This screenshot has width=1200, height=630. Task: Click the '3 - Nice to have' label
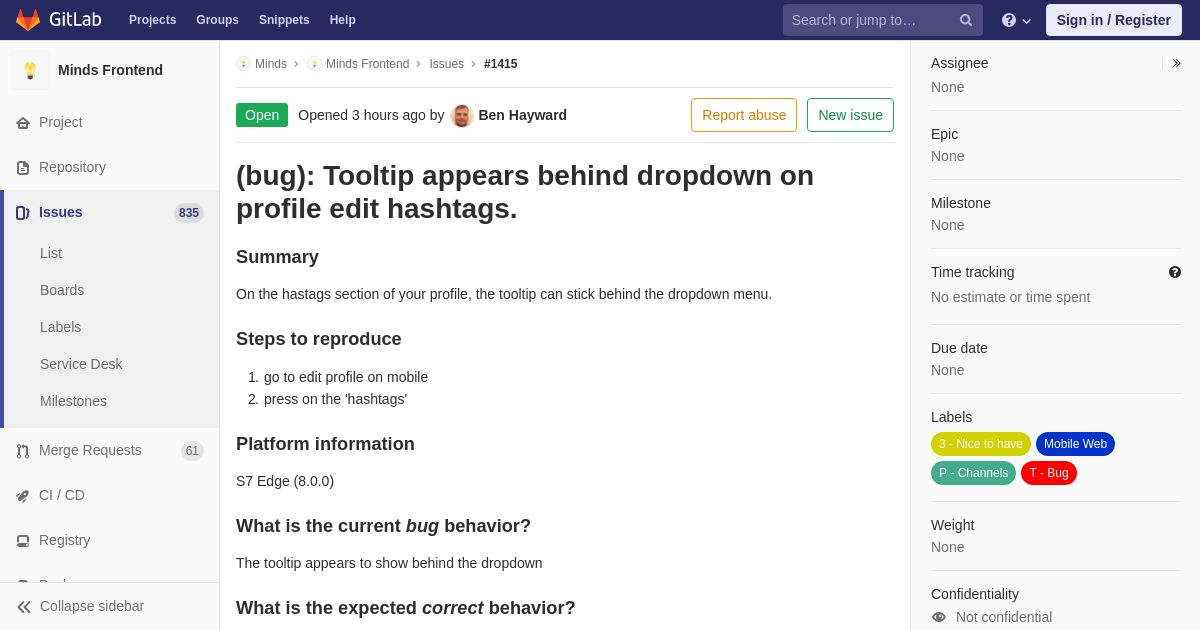[x=981, y=444]
